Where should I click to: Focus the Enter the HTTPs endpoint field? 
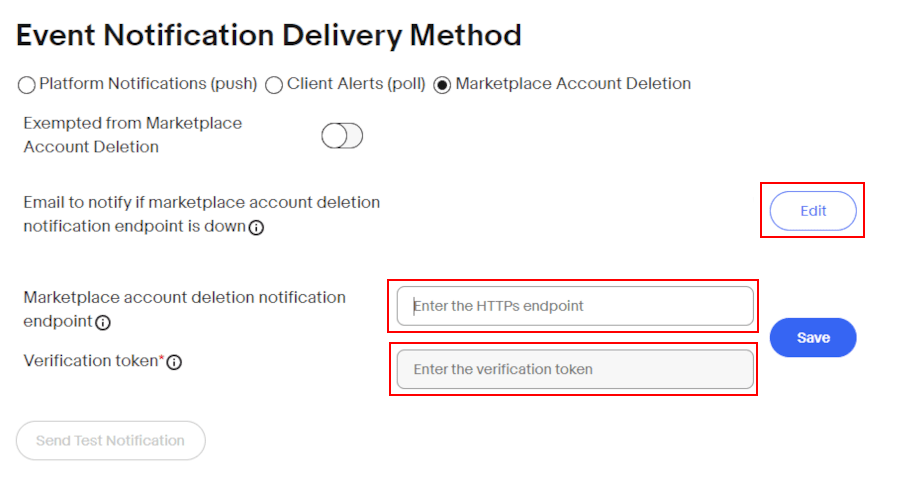click(x=575, y=306)
